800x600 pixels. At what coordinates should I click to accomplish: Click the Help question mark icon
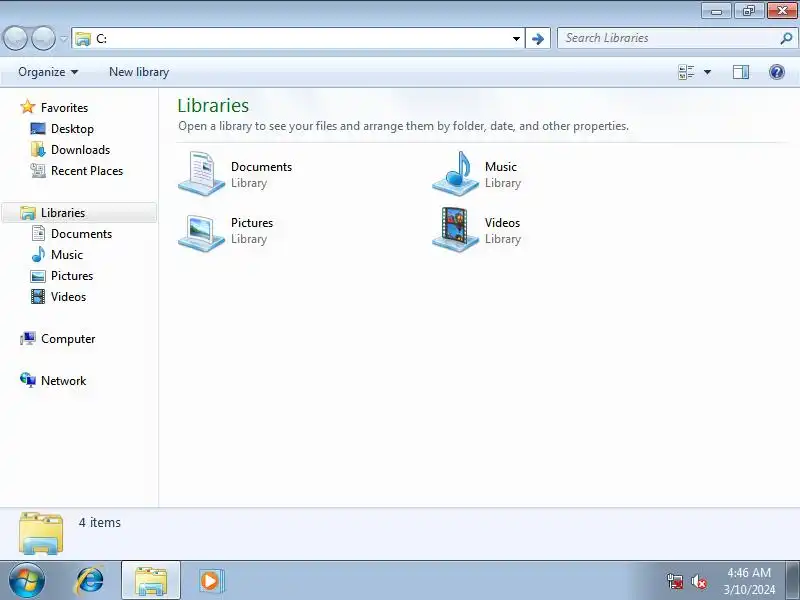[777, 72]
